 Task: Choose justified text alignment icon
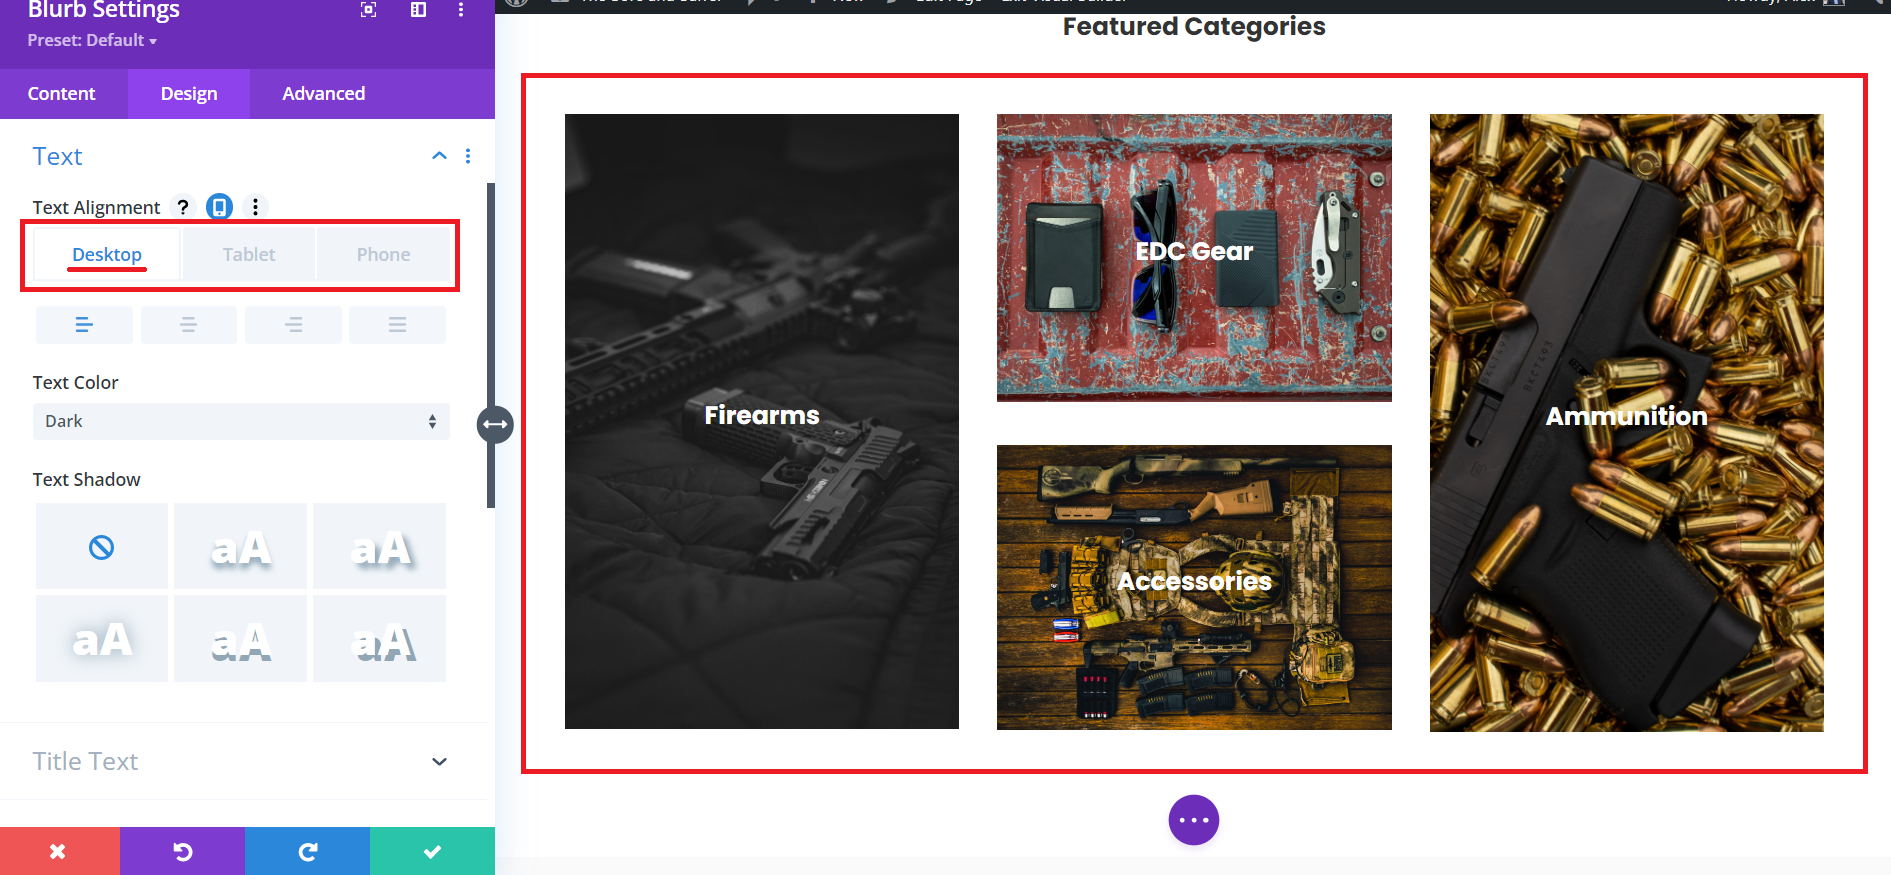tap(397, 325)
